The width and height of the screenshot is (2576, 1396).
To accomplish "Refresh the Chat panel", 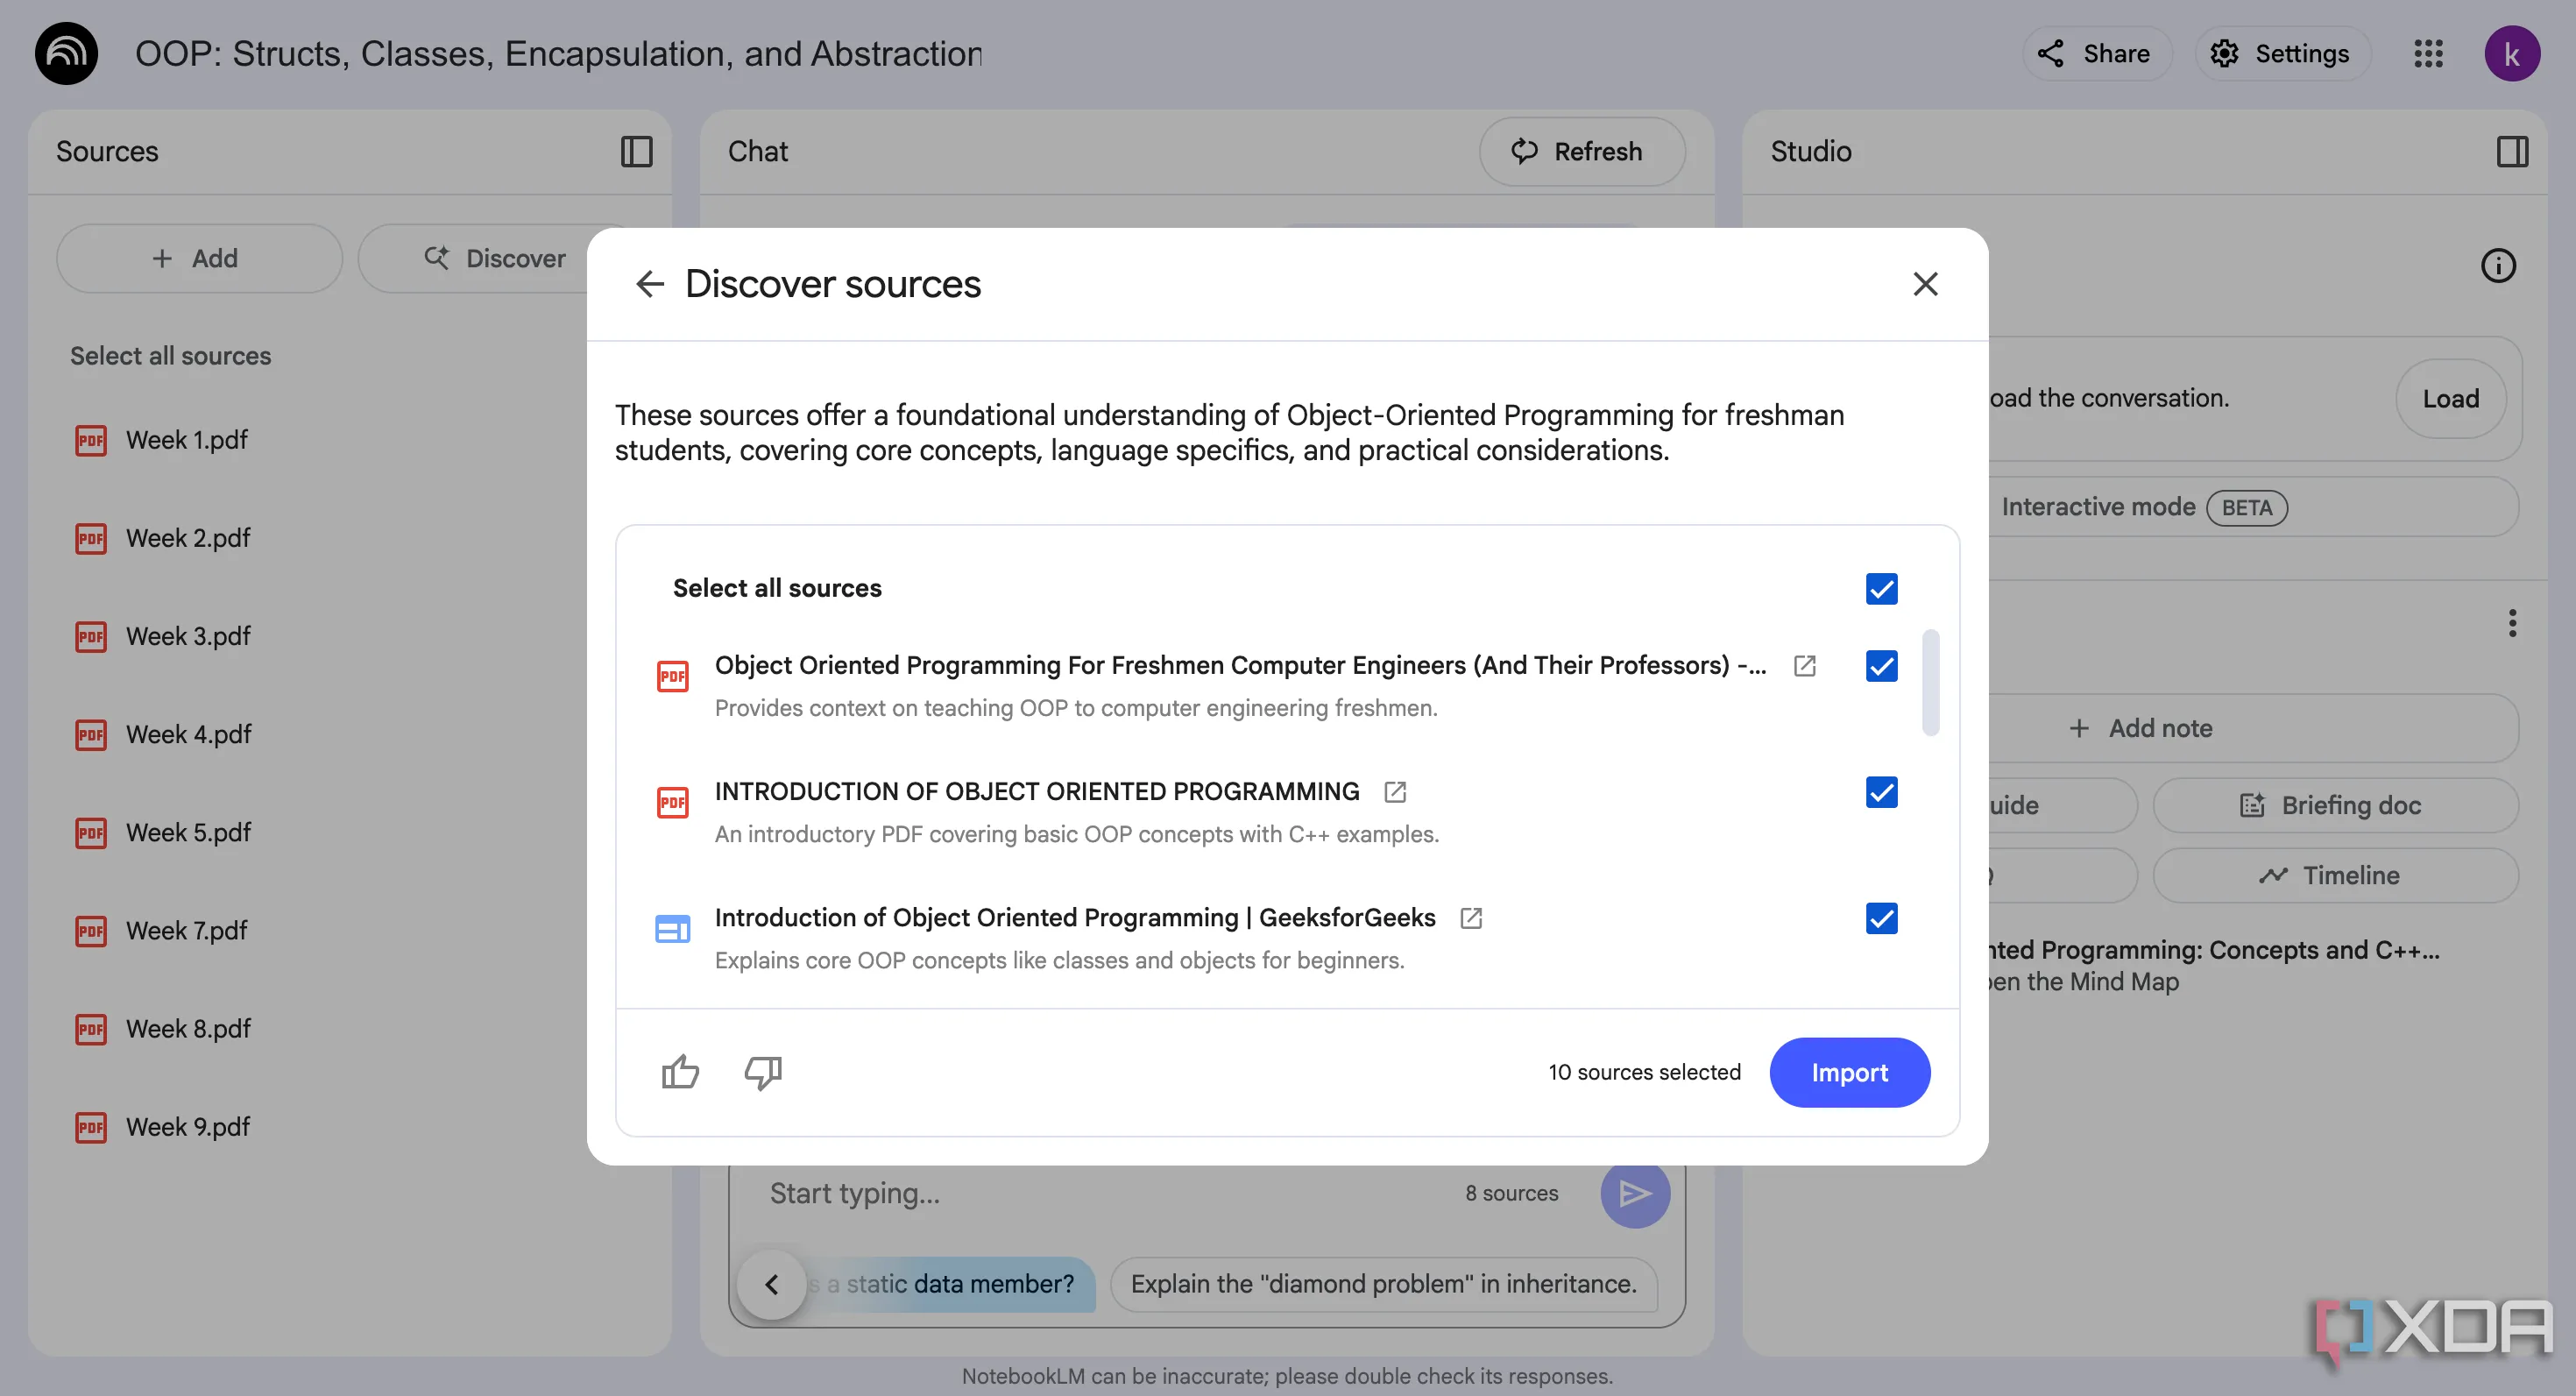I will coord(1582,152).
